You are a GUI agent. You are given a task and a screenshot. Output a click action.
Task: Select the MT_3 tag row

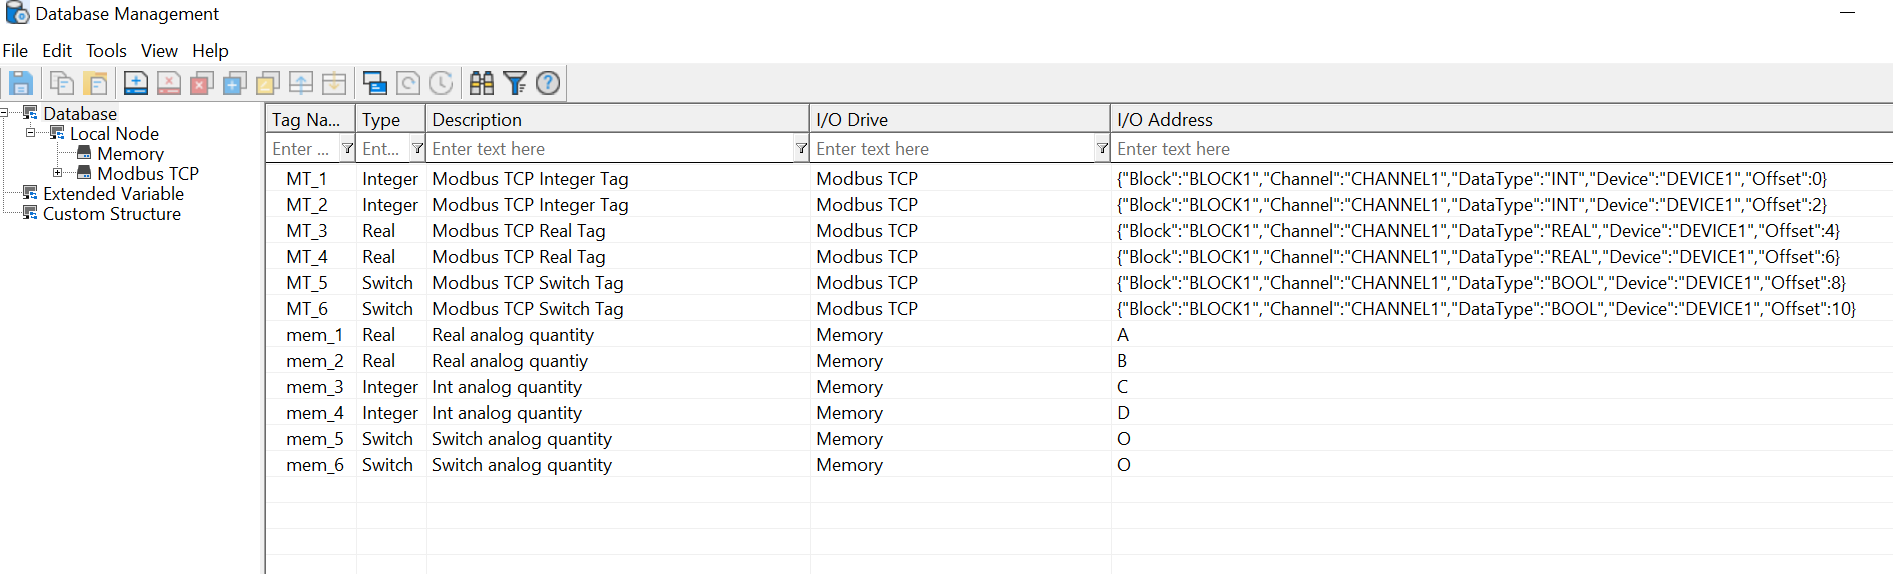[1079, 231]
